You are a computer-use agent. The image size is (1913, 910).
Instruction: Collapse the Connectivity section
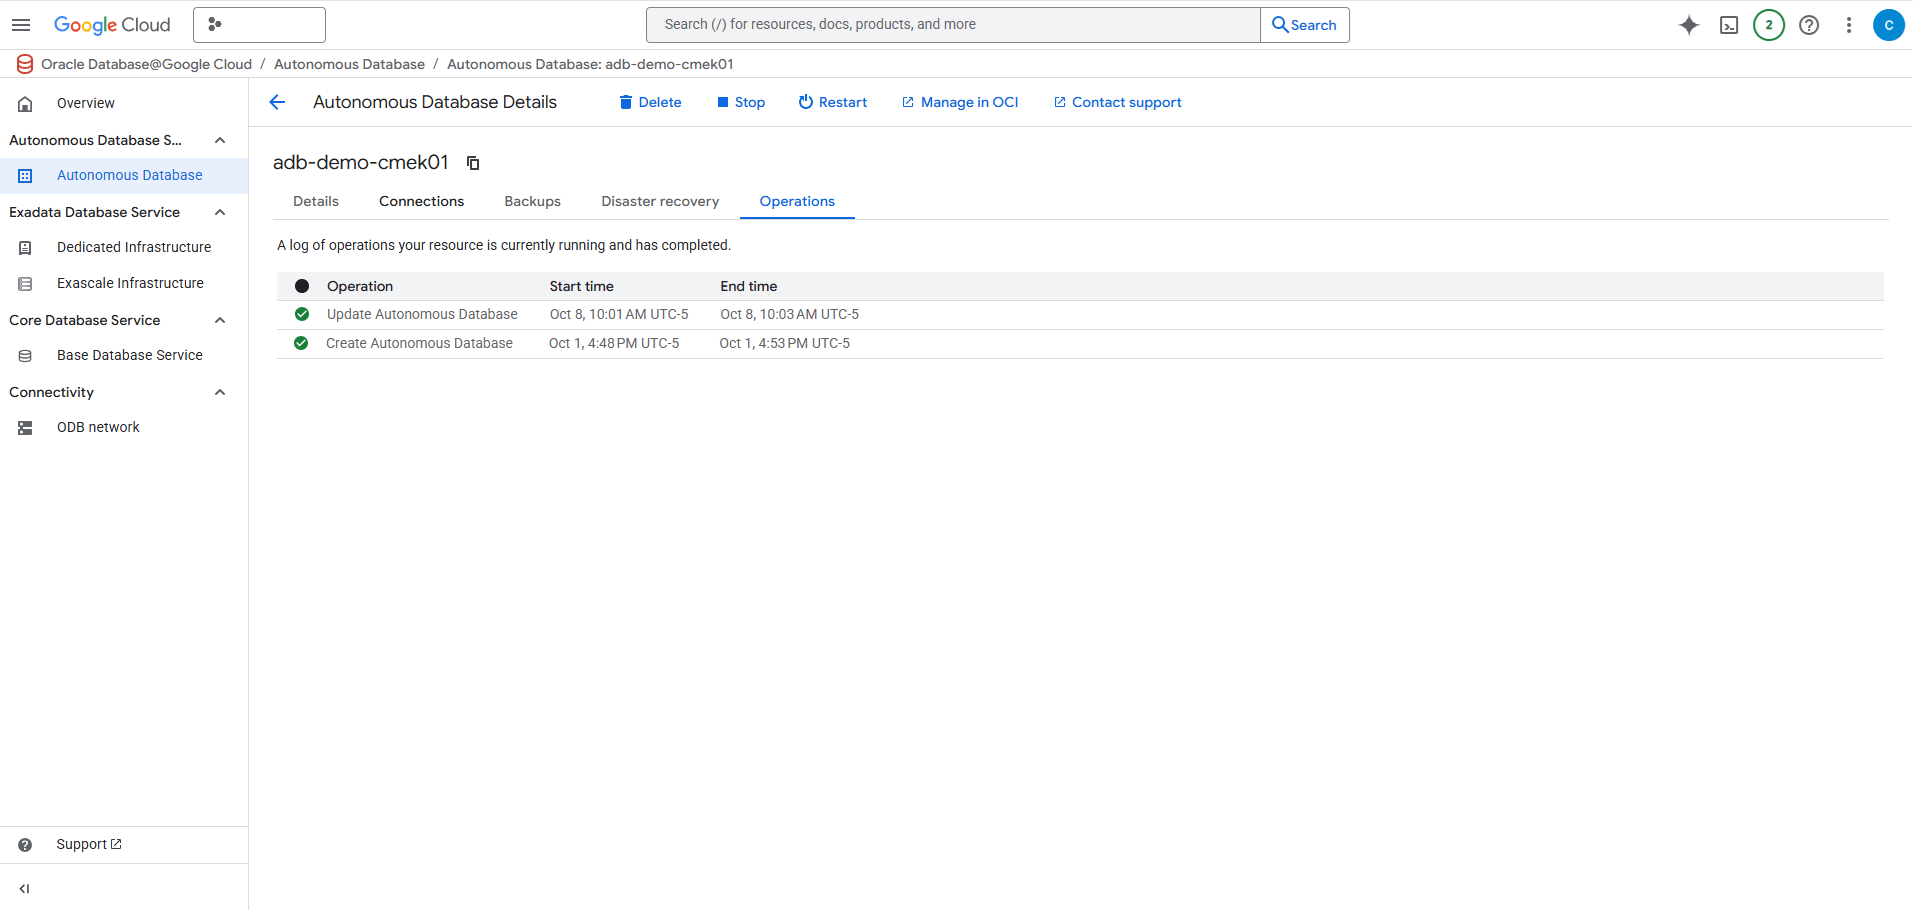pyautogui.click(x=220, y=392)
